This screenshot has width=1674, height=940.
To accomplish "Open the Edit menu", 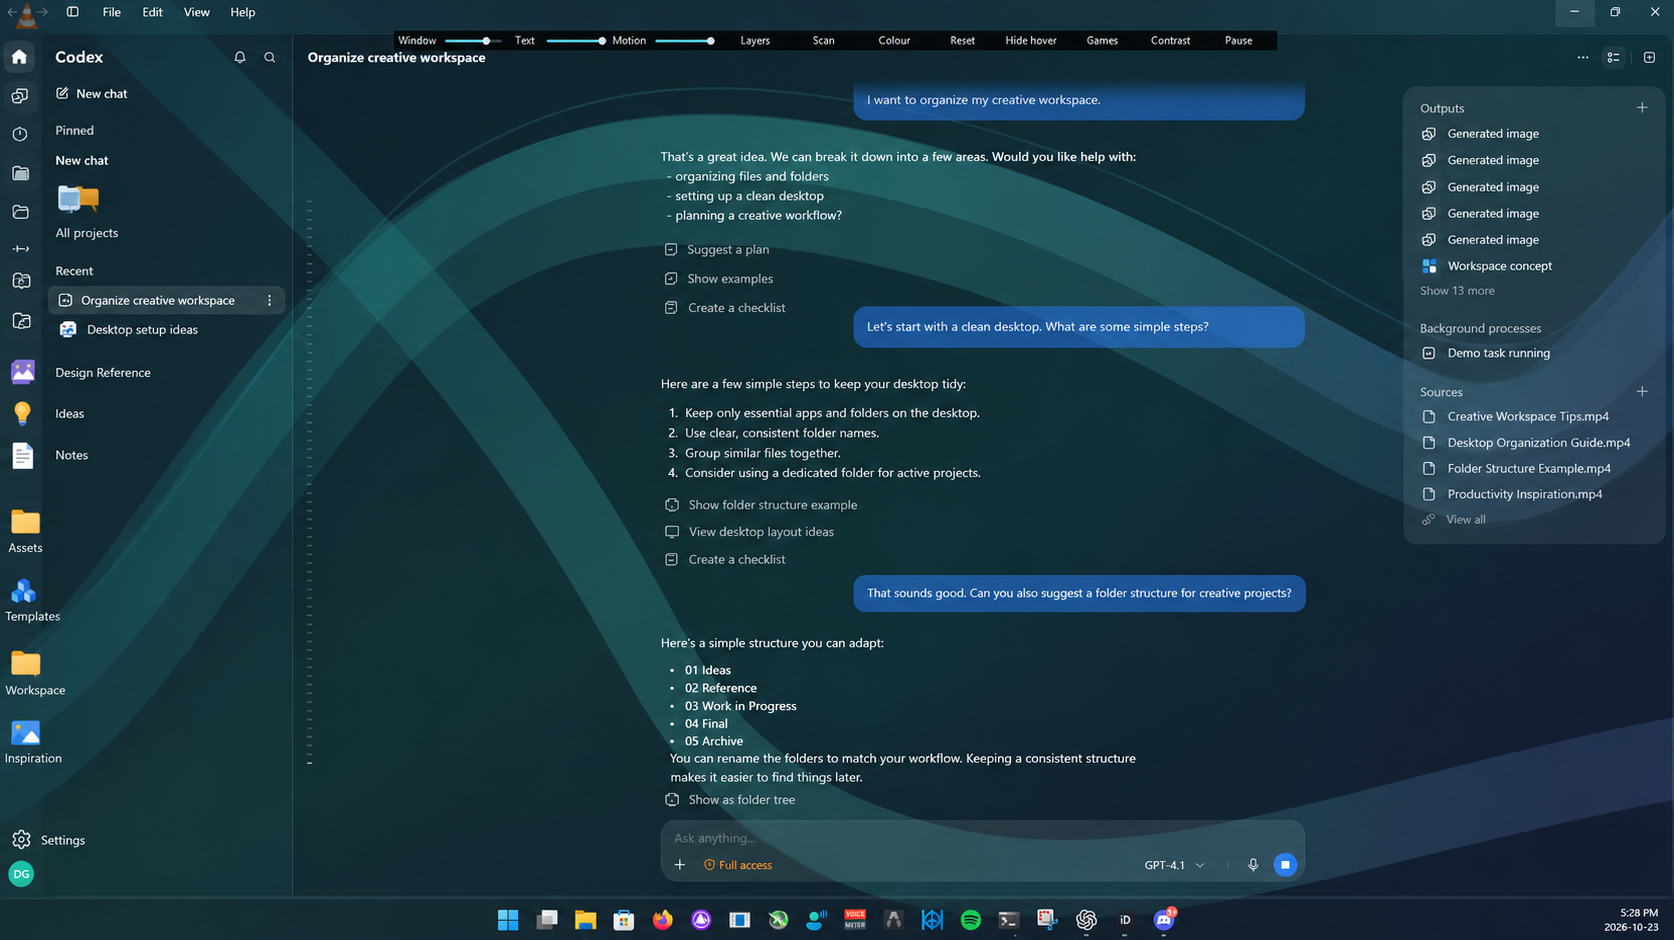I will pos(152,12).
